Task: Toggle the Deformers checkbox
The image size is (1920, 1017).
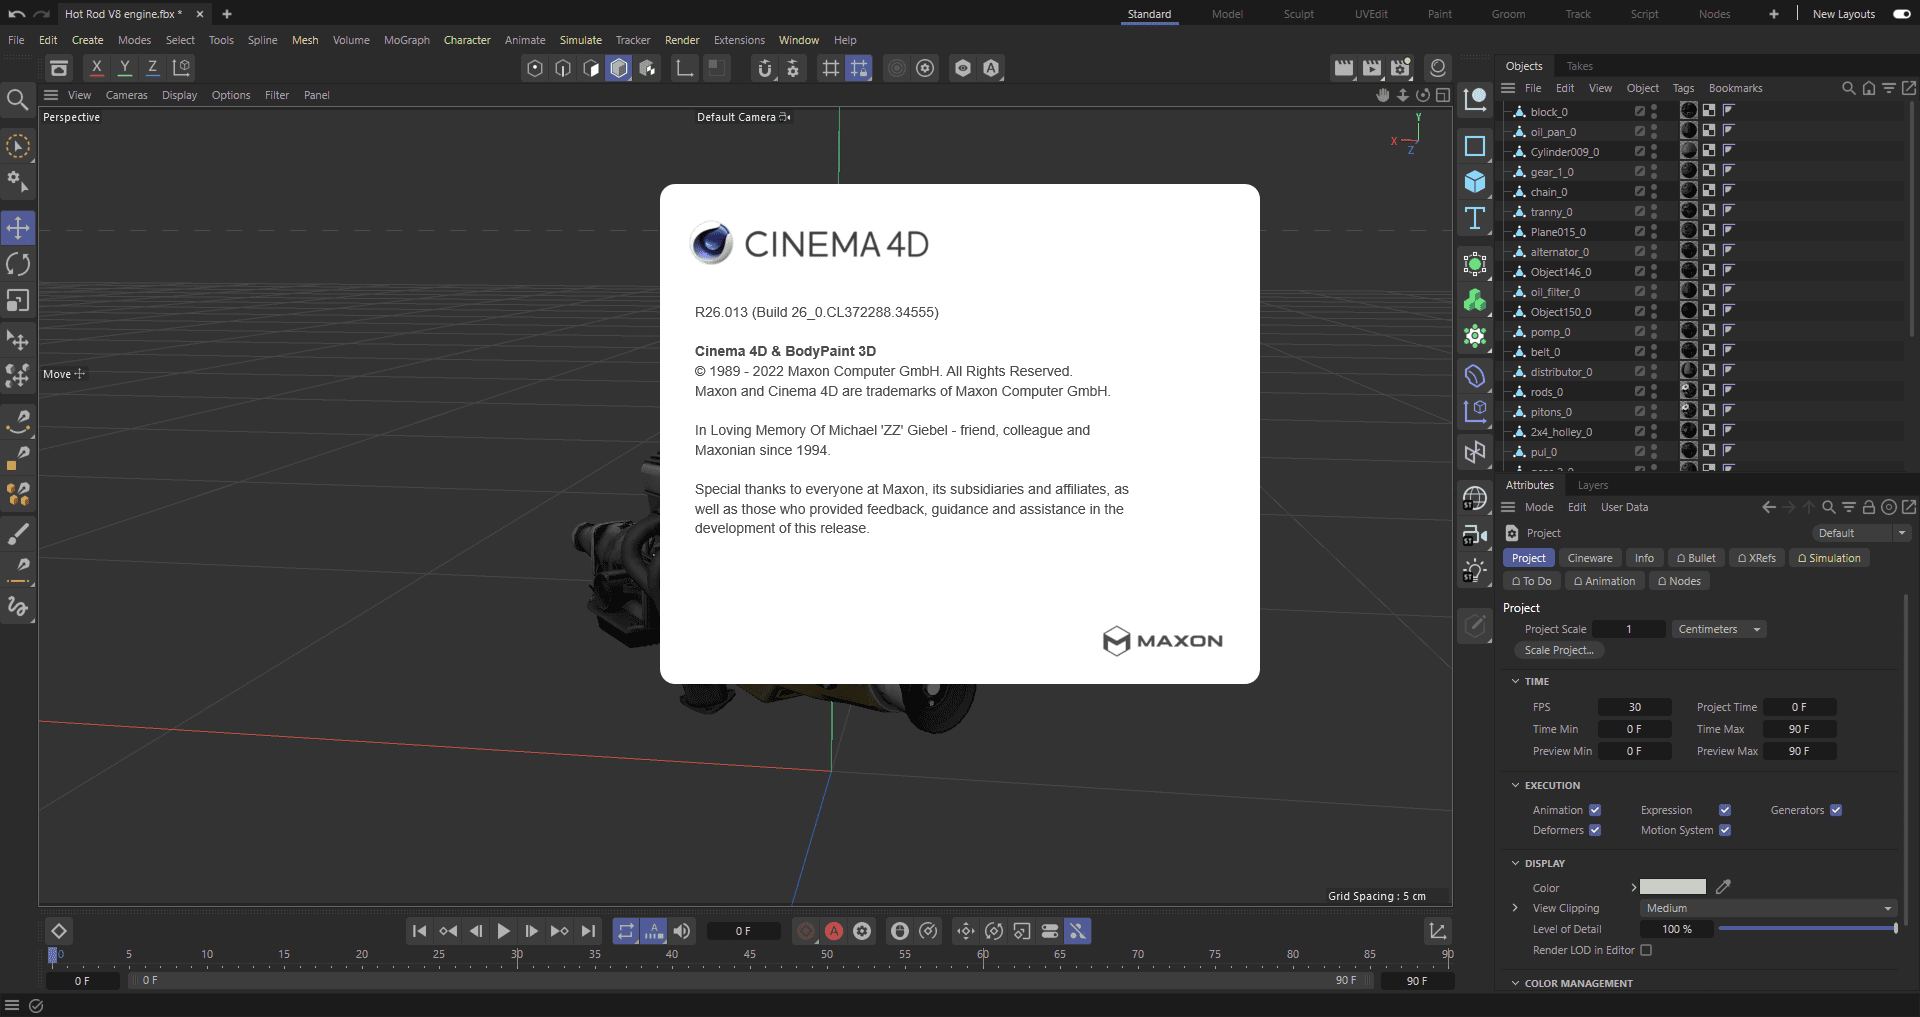Action: (1595, 830)
